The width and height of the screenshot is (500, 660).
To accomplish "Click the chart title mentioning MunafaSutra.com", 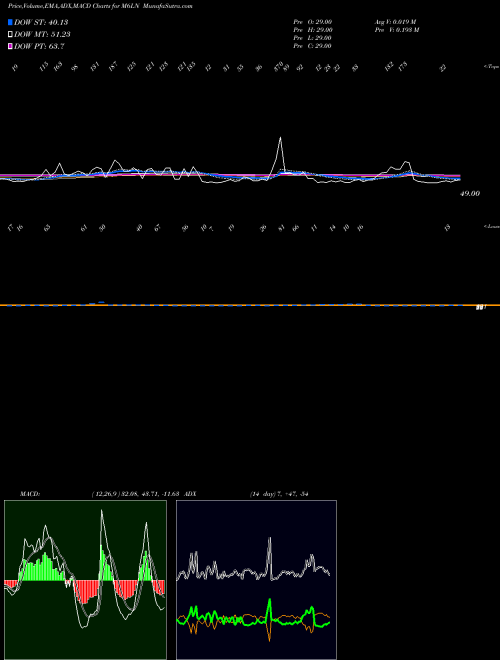I will [100, 7].
